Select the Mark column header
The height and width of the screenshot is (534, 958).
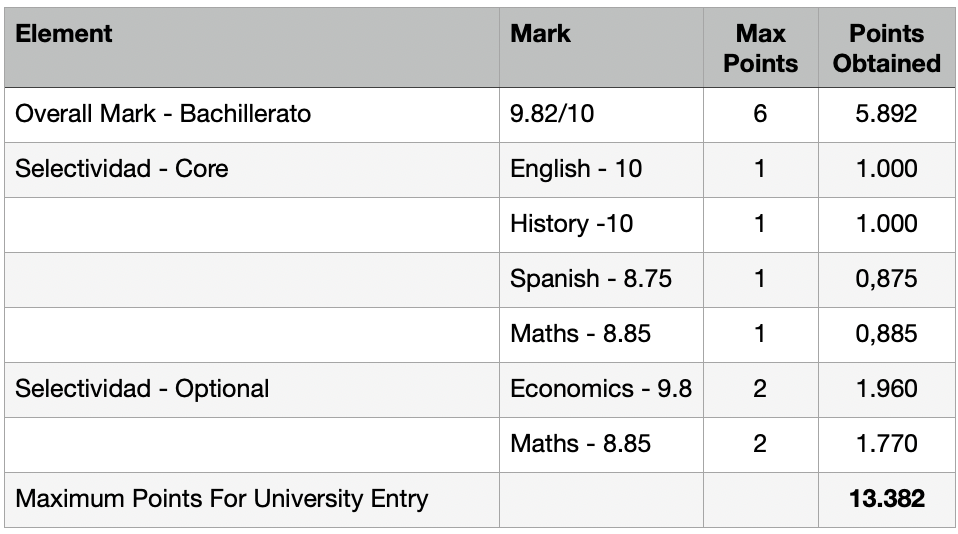click(601, 47)
